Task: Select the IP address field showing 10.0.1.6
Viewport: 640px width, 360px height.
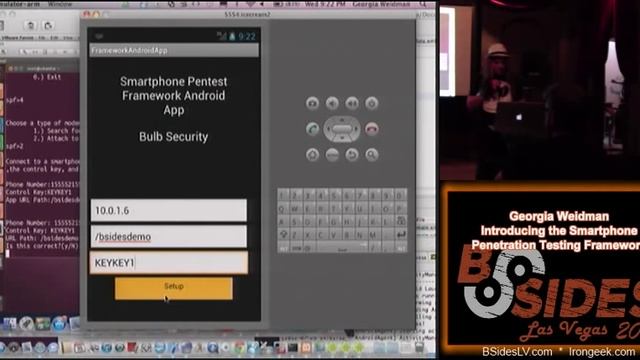Action: point(169,210)
